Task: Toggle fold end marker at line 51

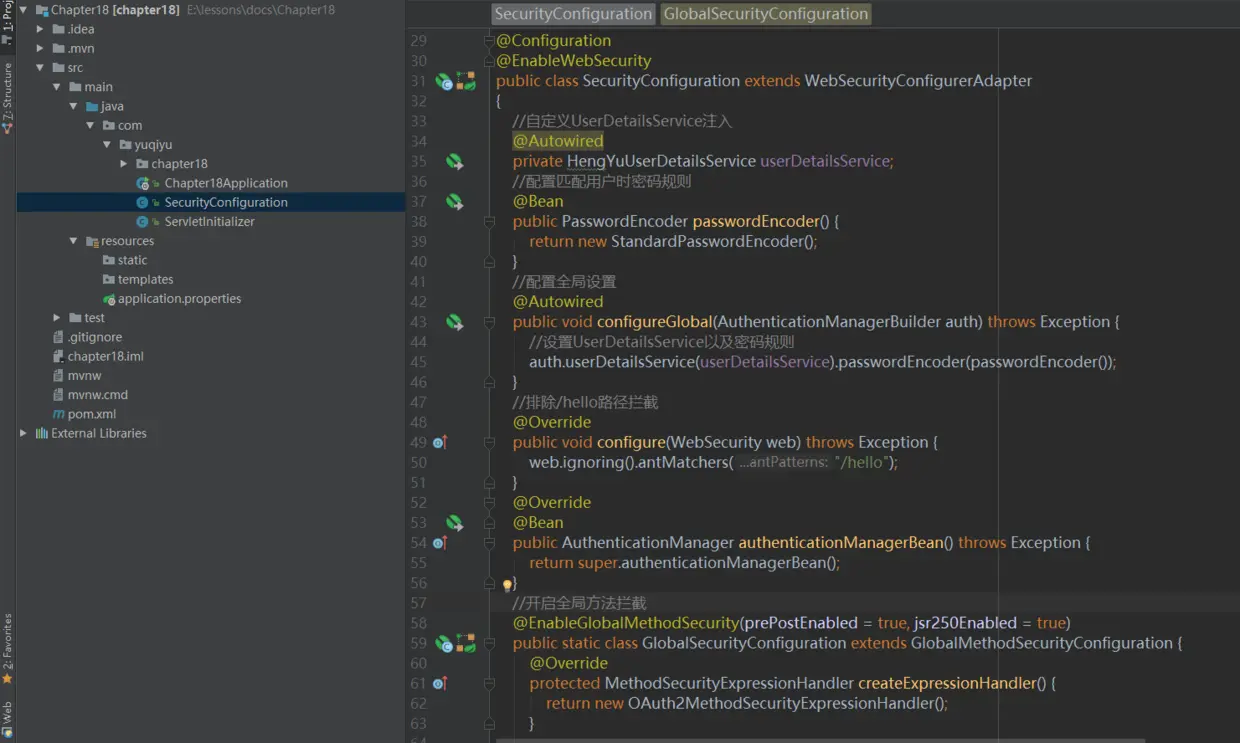Action: tap(489, 482)
